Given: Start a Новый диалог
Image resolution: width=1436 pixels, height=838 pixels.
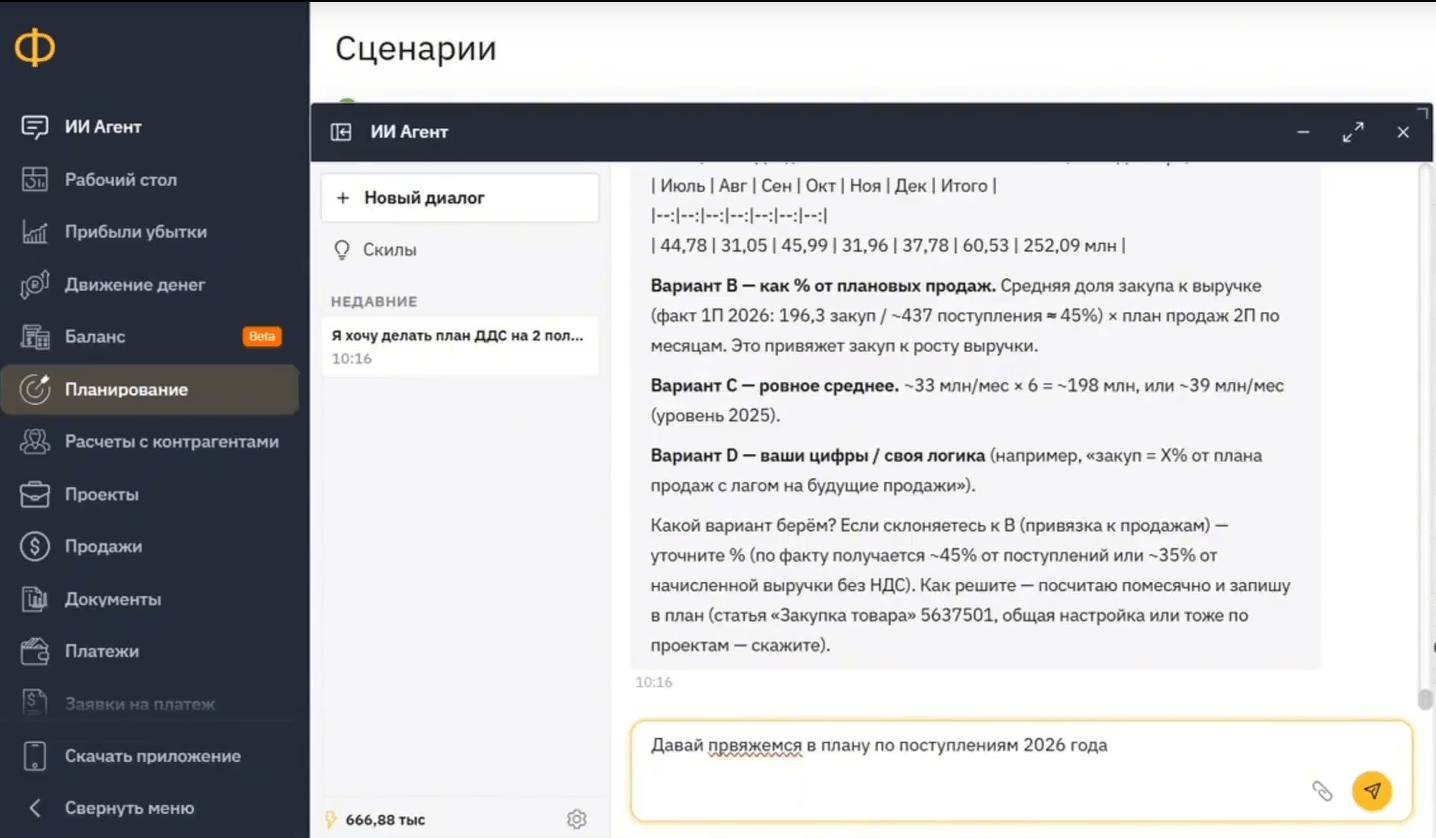Looking at the screenshot, I should tap(460, 198).
